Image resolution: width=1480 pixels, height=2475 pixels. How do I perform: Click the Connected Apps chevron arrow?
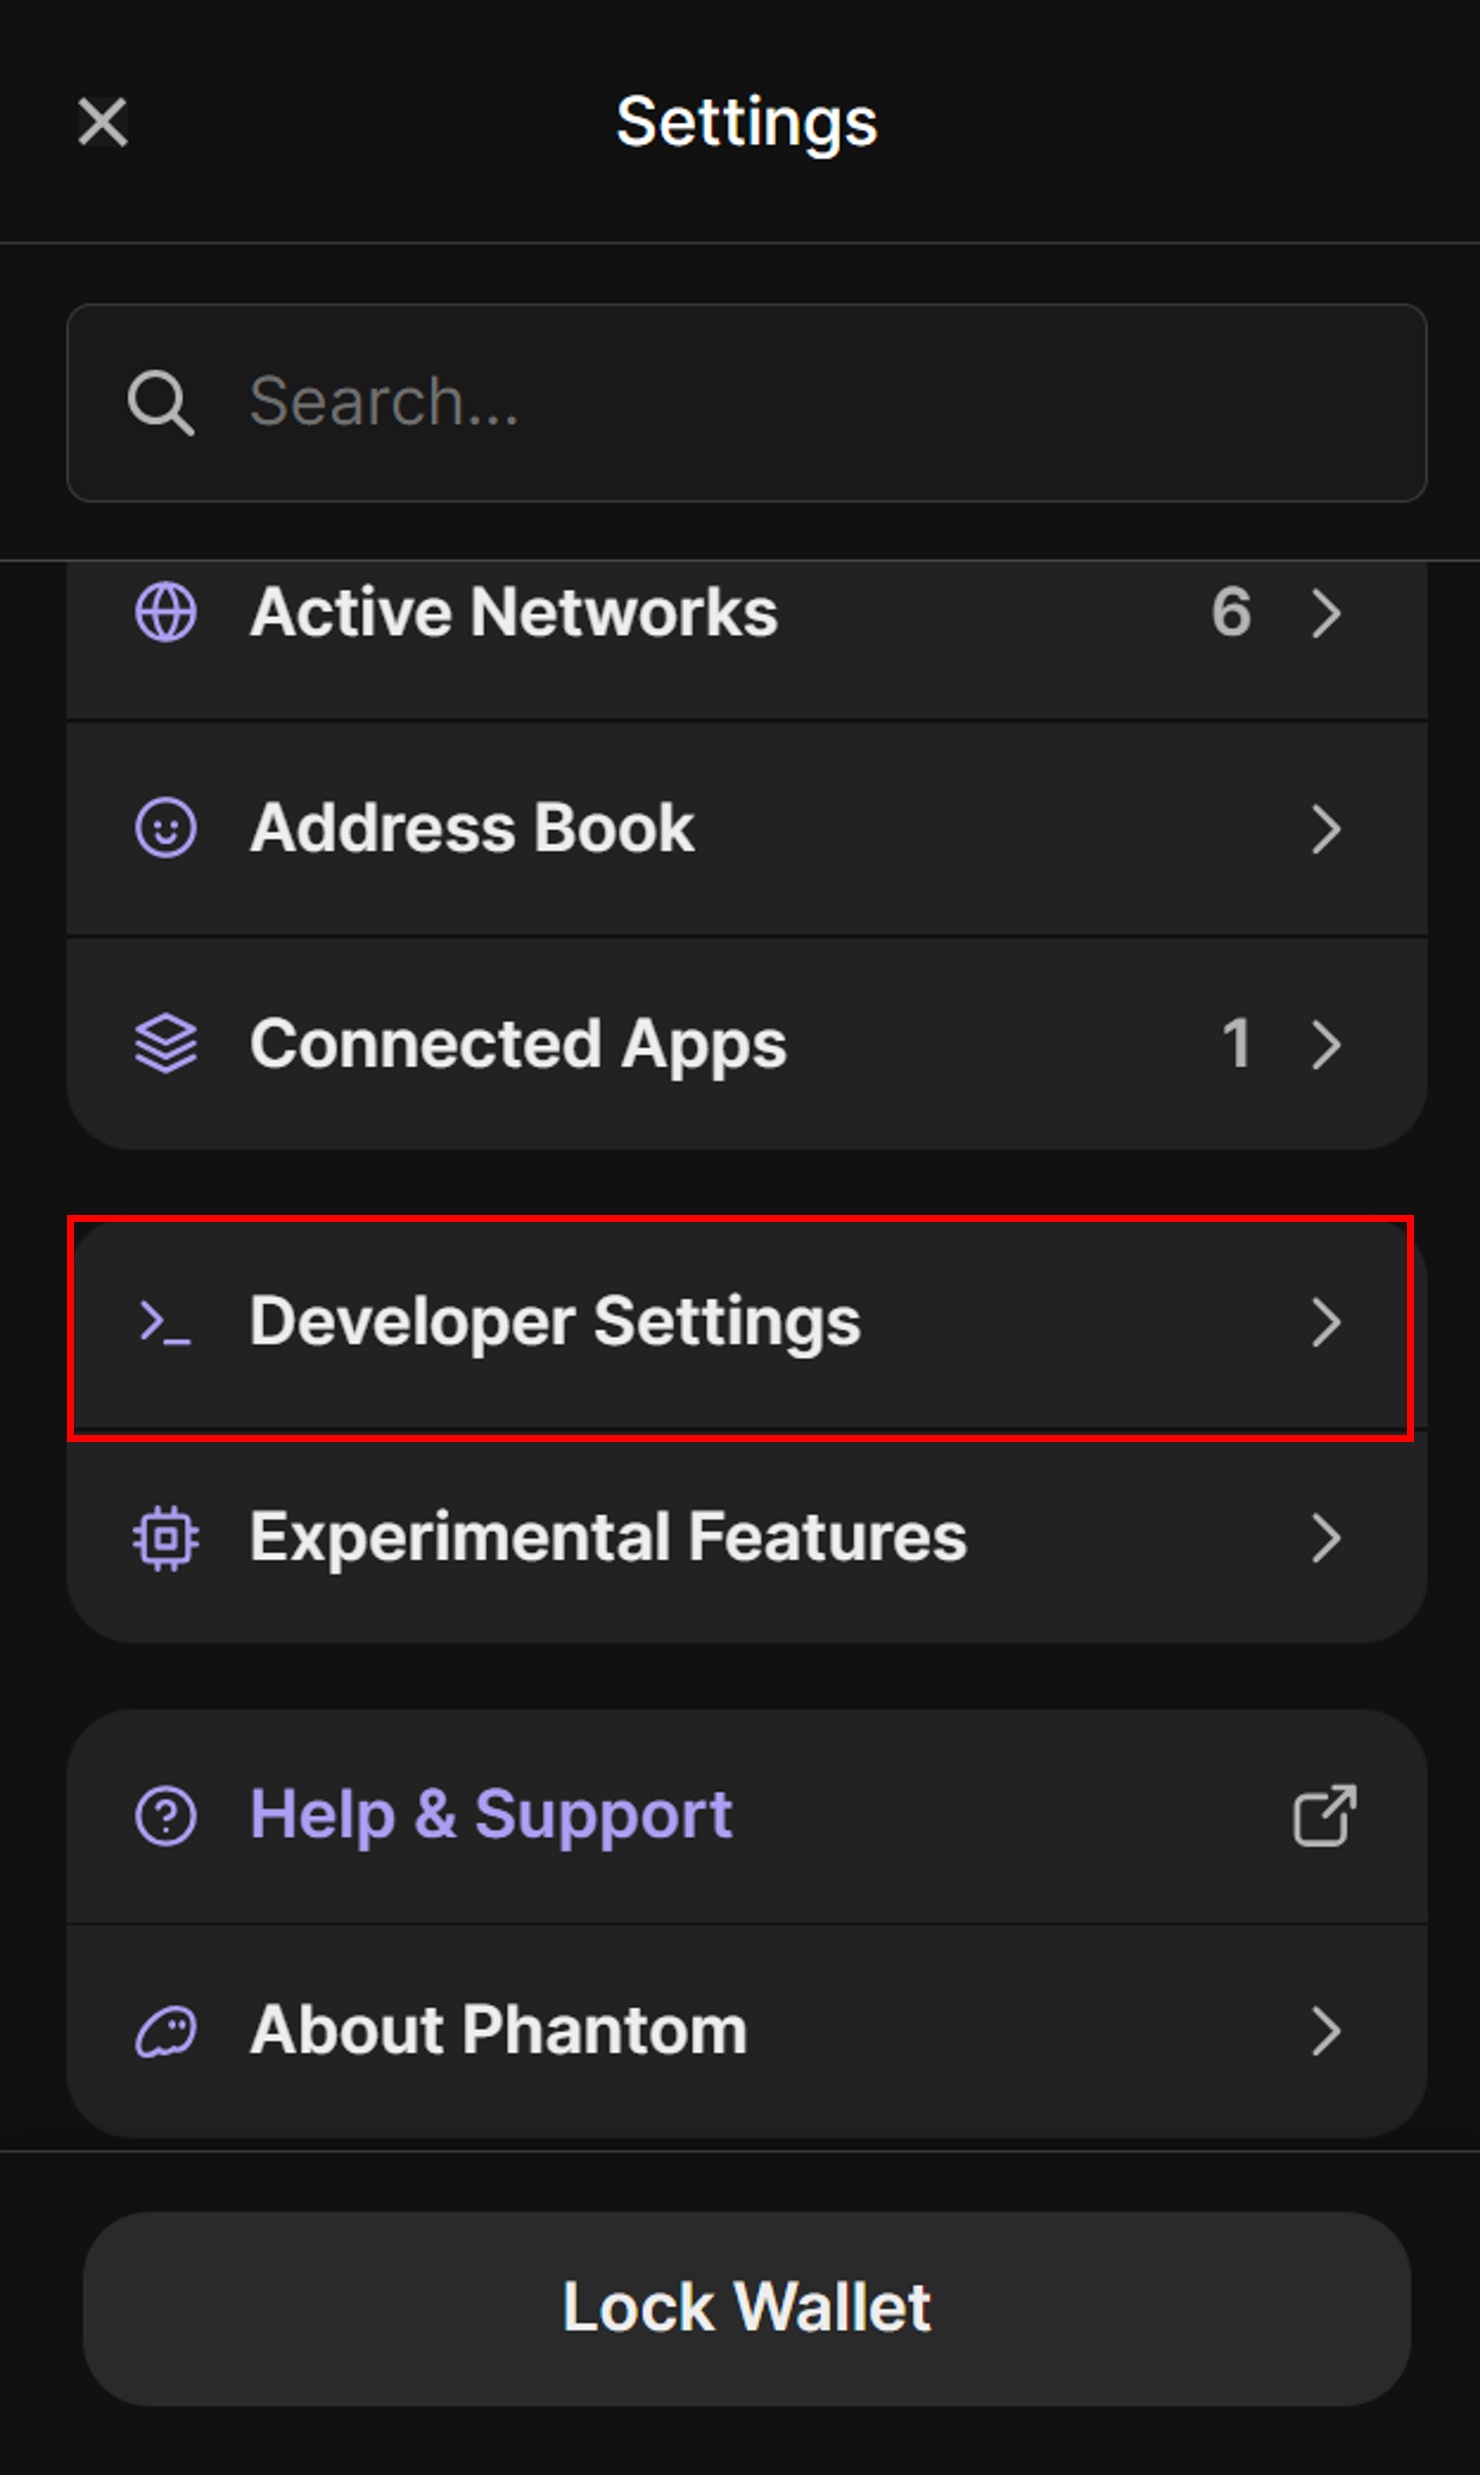pos(1325,1044)
